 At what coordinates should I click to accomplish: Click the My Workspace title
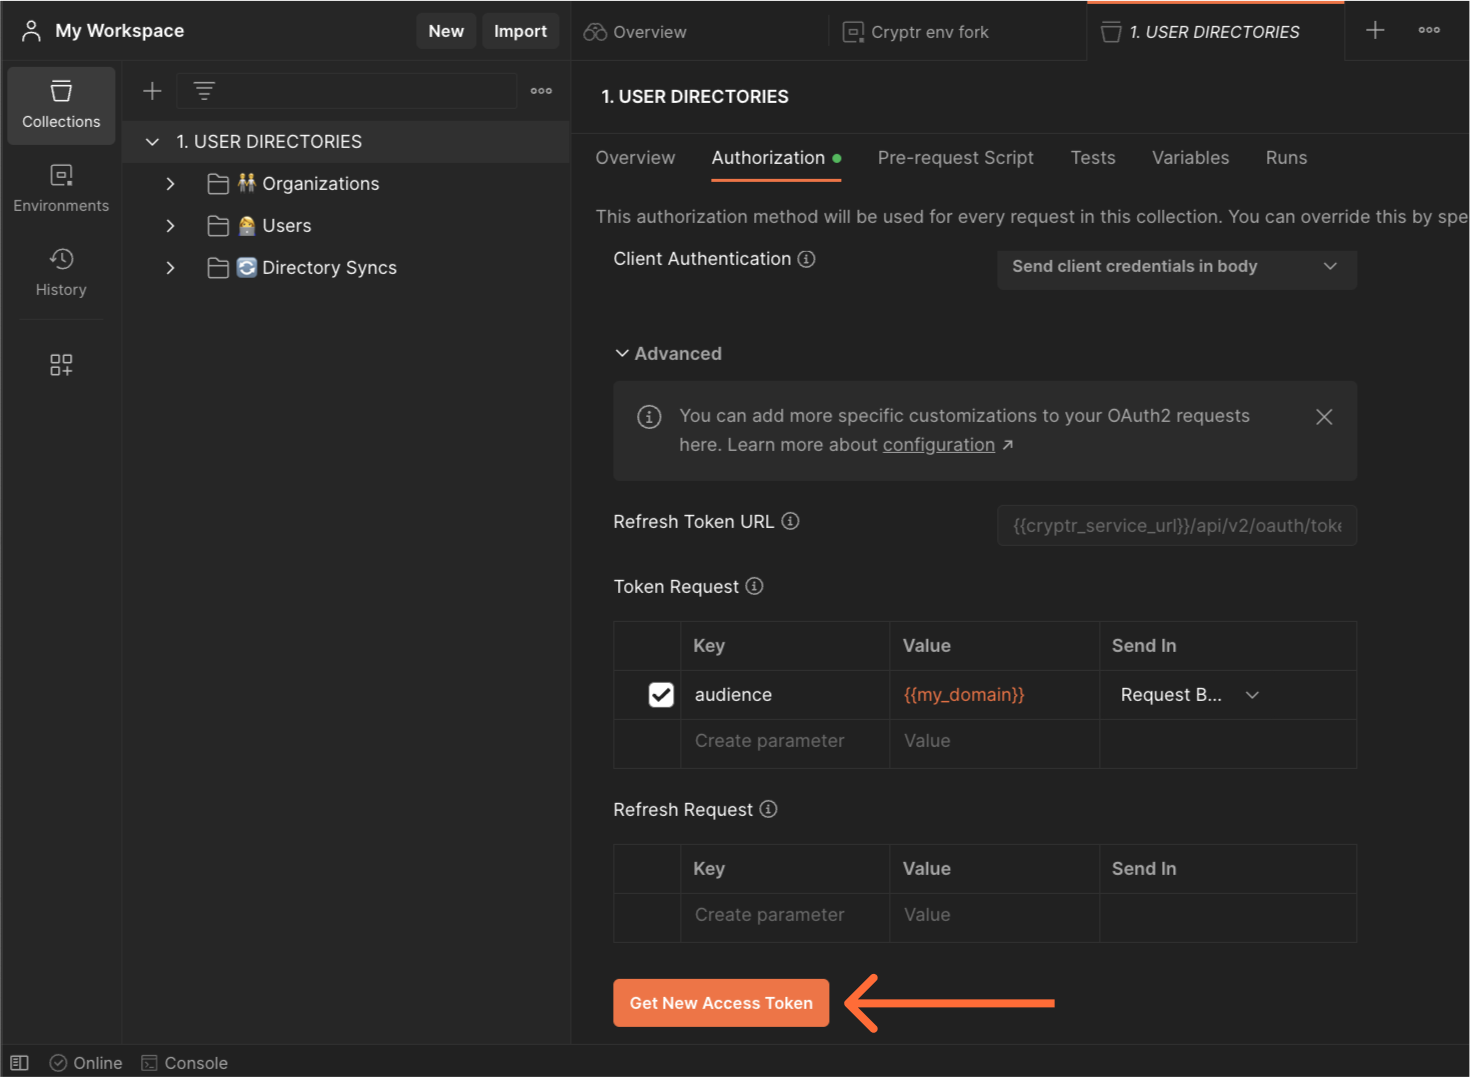click(x=120, y=31)
